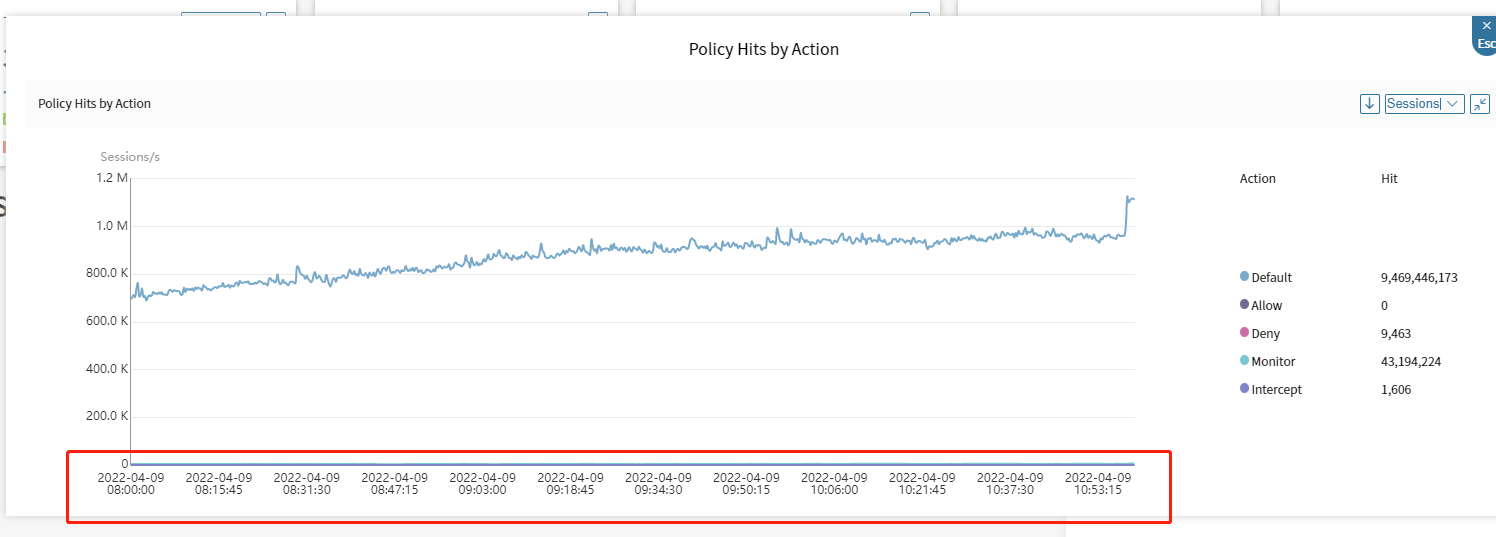Click the Default hit count 9,469,446,173
This screenshot has width=1496, height=537.
pyautogui.click(x=1419, y=278)
